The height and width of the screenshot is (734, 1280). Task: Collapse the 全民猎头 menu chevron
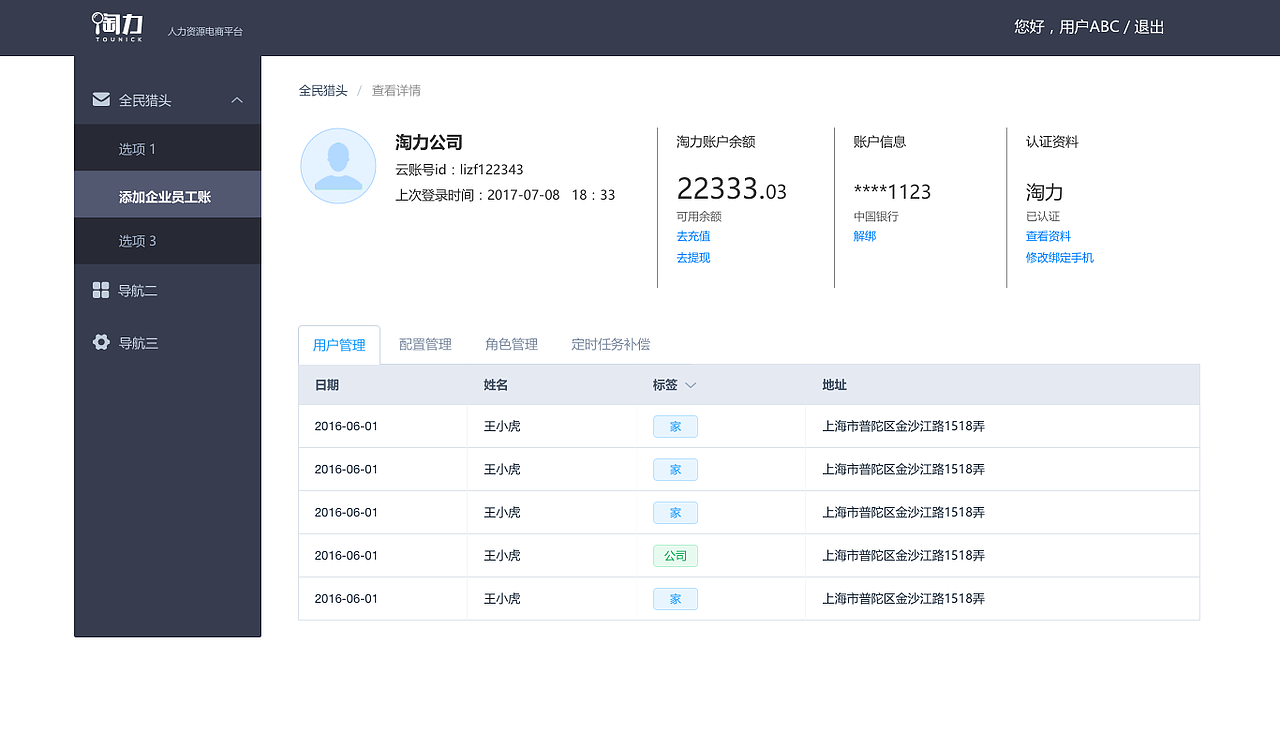pos(237,100)
